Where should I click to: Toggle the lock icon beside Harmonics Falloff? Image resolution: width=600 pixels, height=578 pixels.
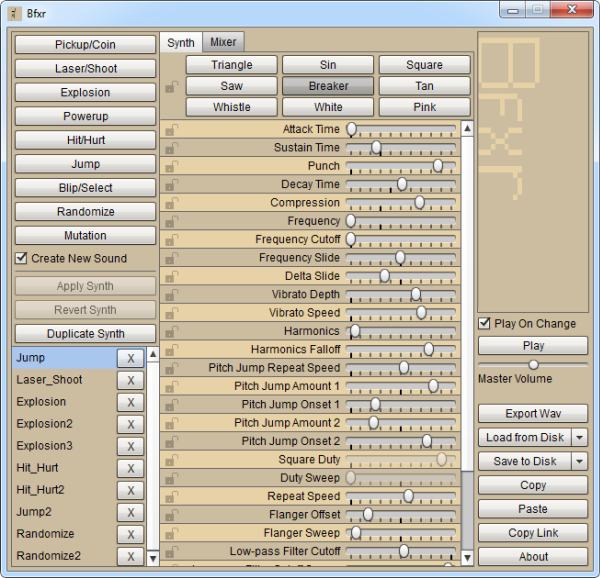pos(171,350)
